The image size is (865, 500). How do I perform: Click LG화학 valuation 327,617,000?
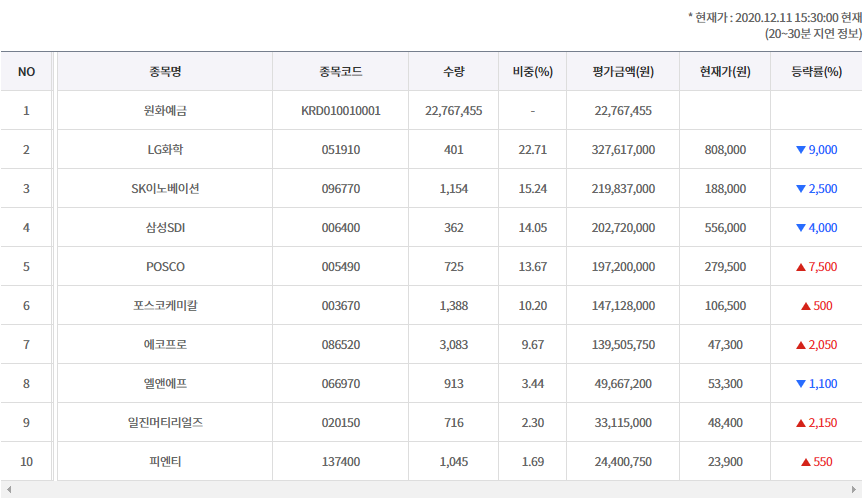tap(623, 150)
